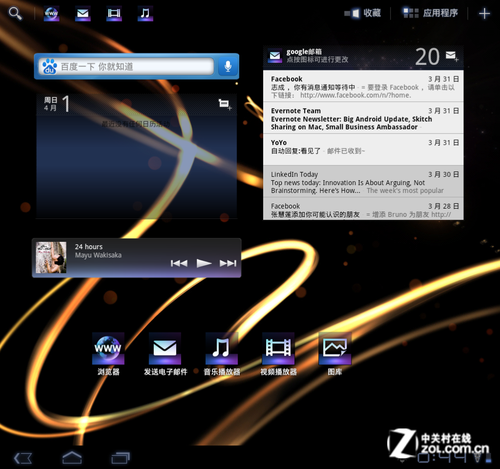Tap the Back navigation button
This screenshot has width=500, height=469.
coord(23,458)
